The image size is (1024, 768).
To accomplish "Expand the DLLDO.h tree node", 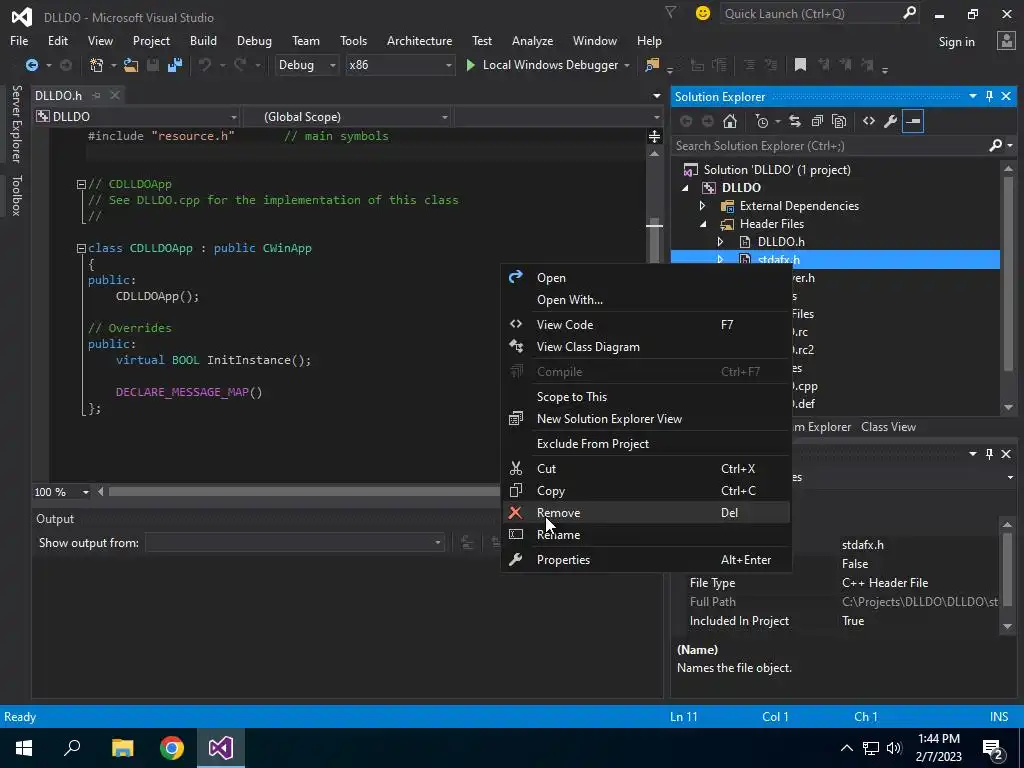I will tap(720, 242).
